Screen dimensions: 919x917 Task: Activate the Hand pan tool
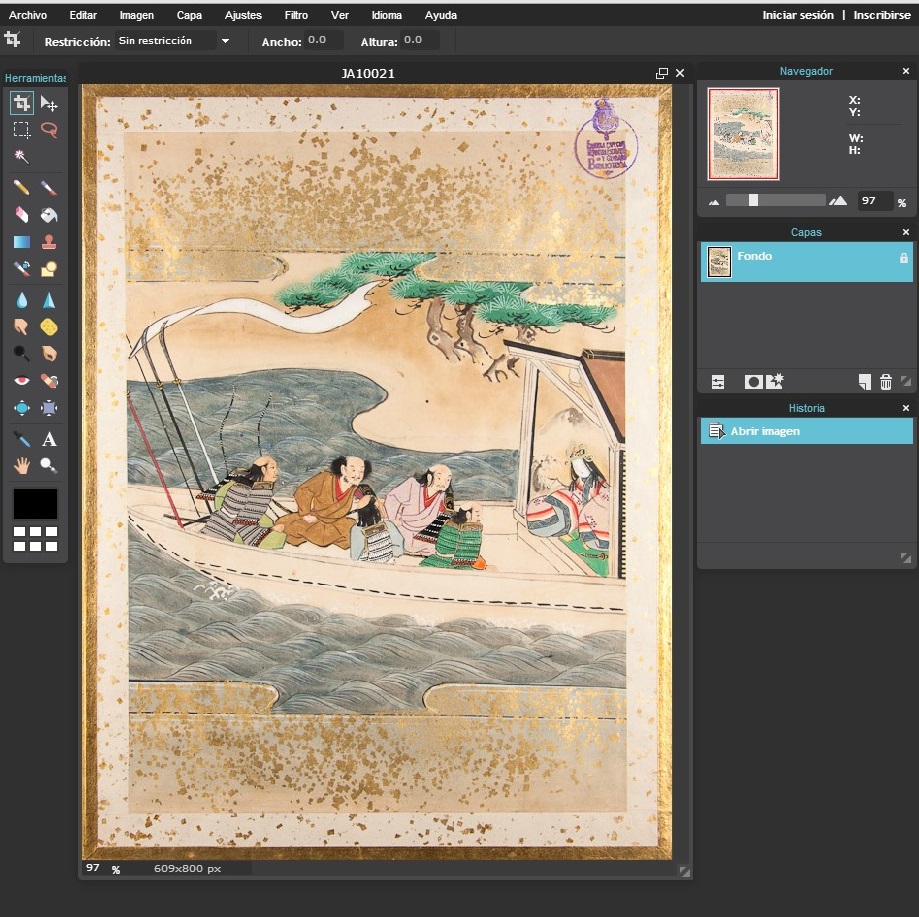pyautogui.click(x=22, y=465)
